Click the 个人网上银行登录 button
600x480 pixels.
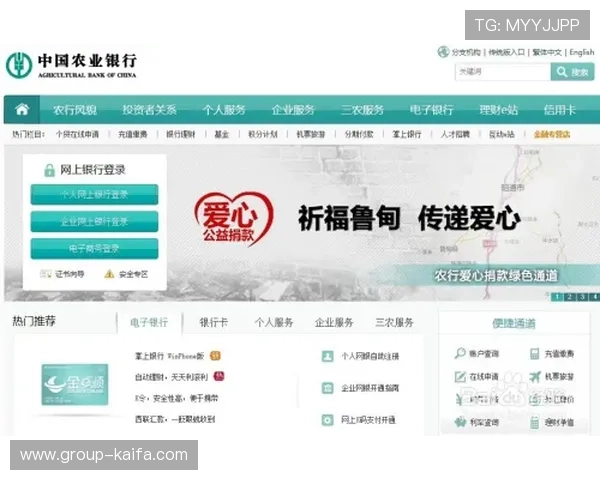click(x=94, y=194)
